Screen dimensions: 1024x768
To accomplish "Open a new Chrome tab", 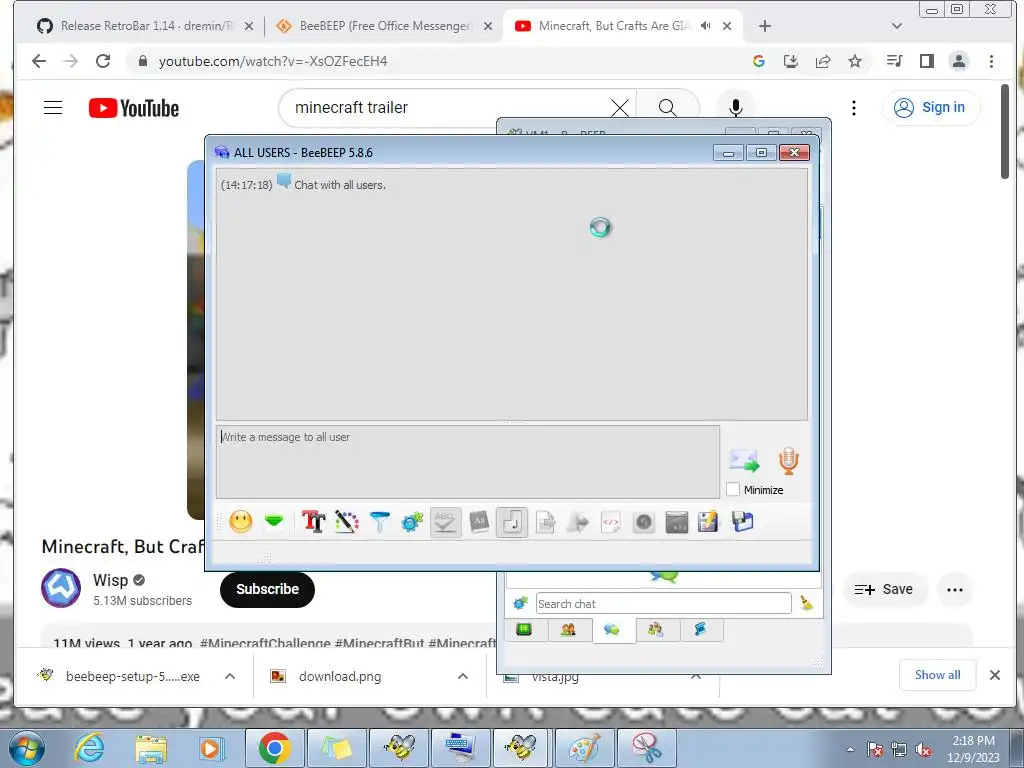I will click(x=765, y=26).
